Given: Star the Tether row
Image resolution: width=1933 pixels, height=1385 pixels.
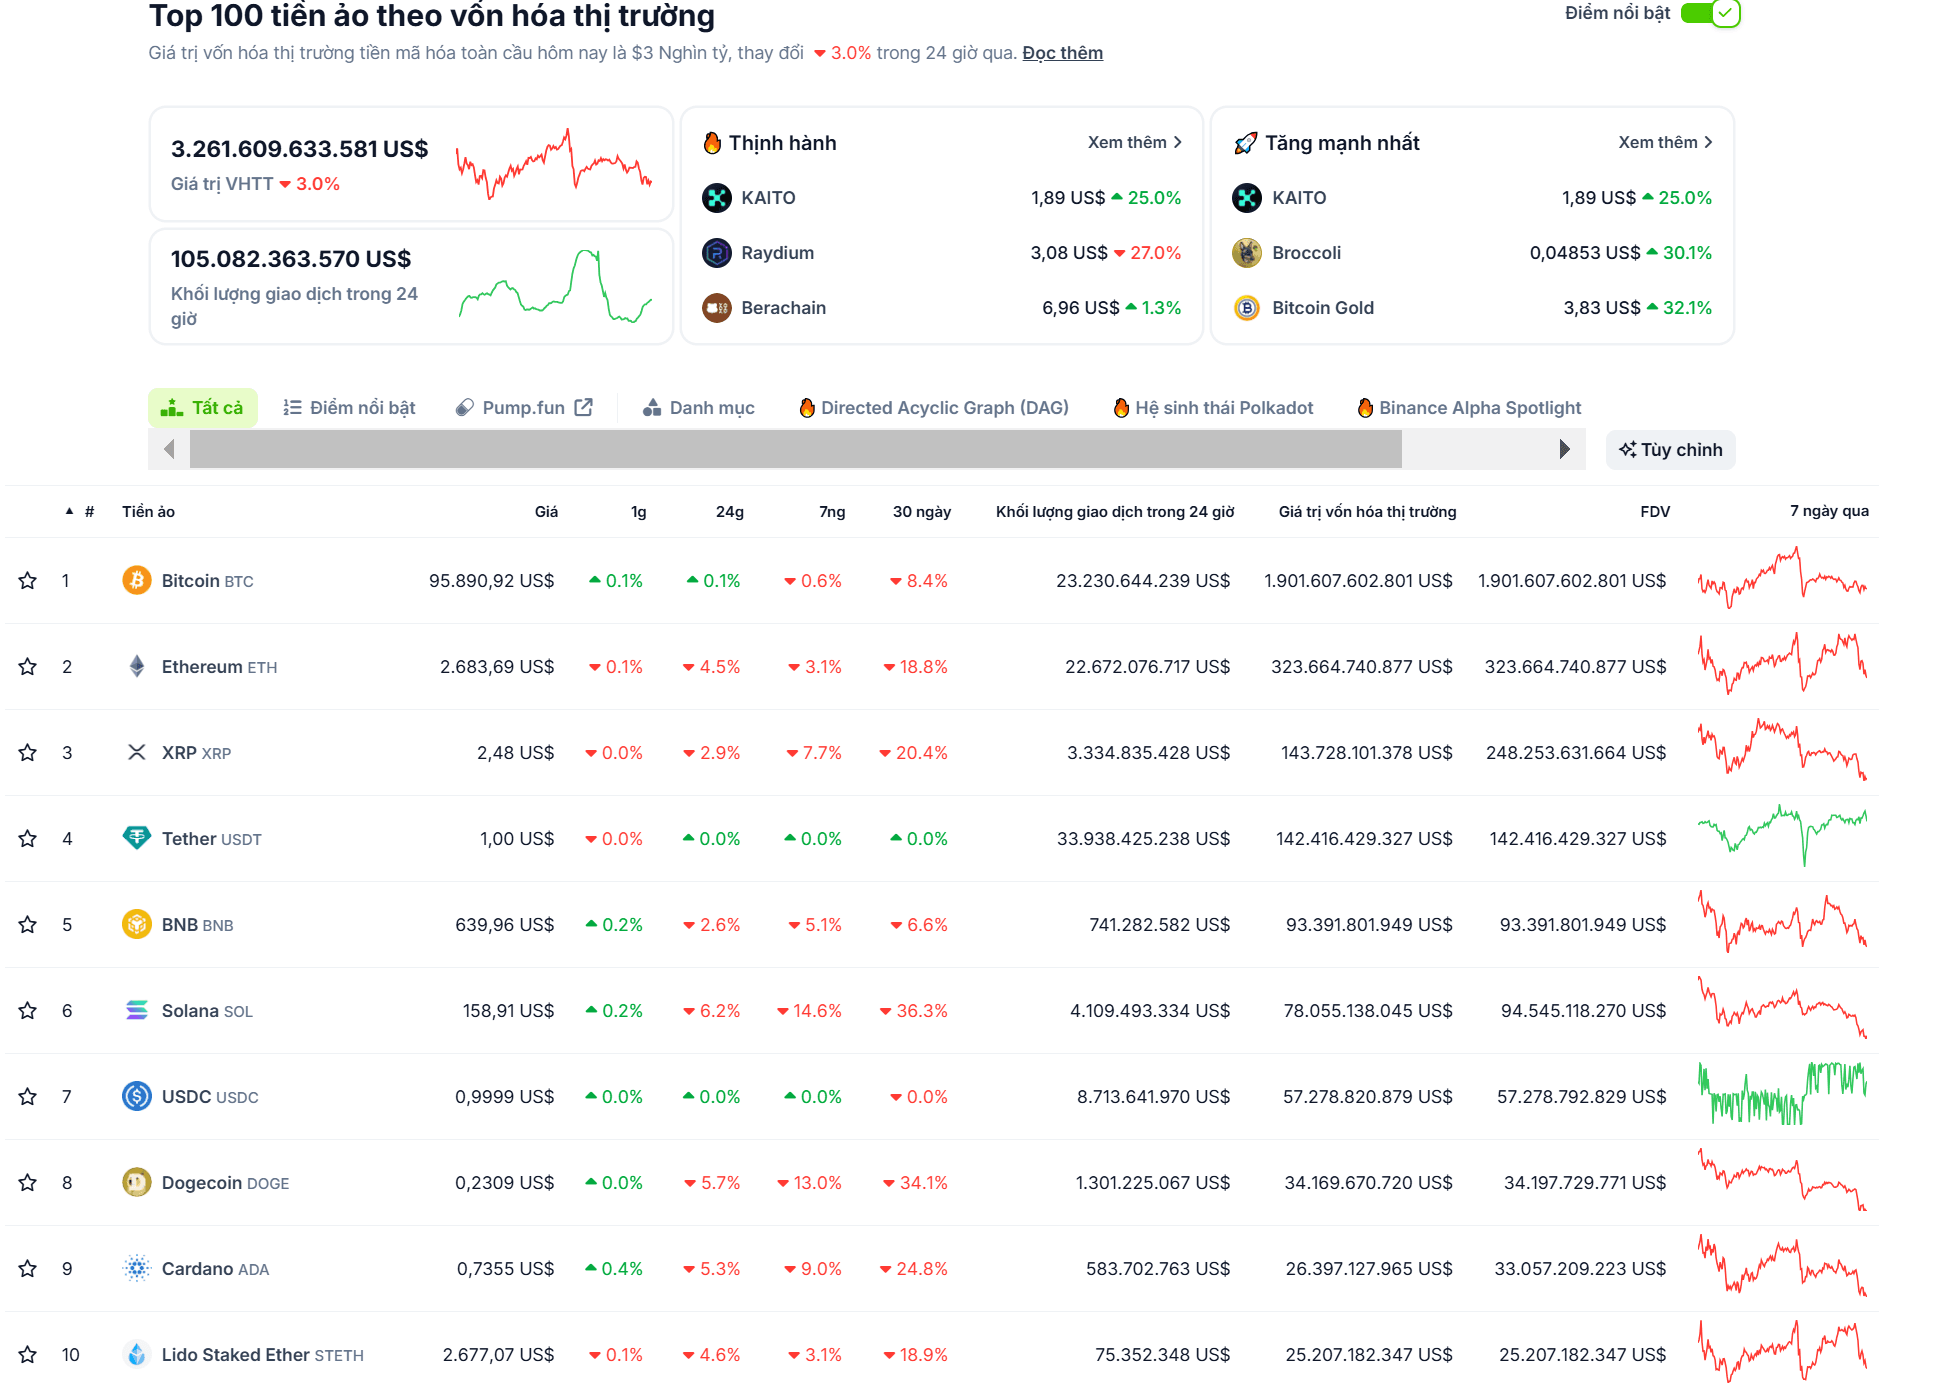Looking at the screenshot, I should pos(28,839).
